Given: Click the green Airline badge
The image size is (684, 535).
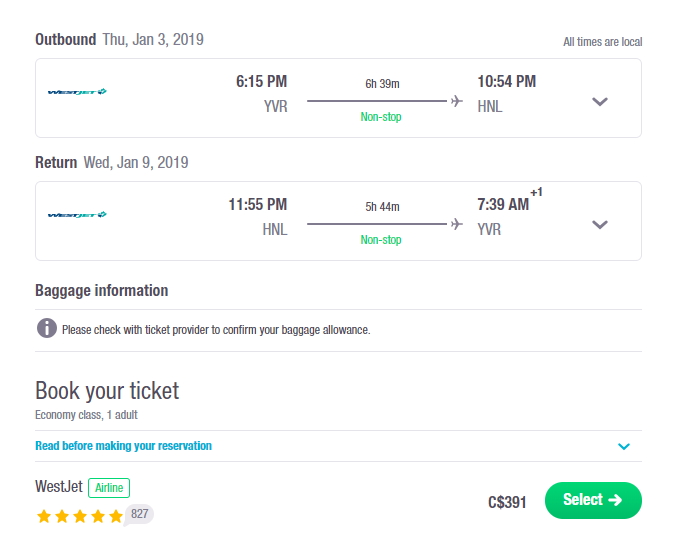Looking at the screenshot, I should click(109, 488).
